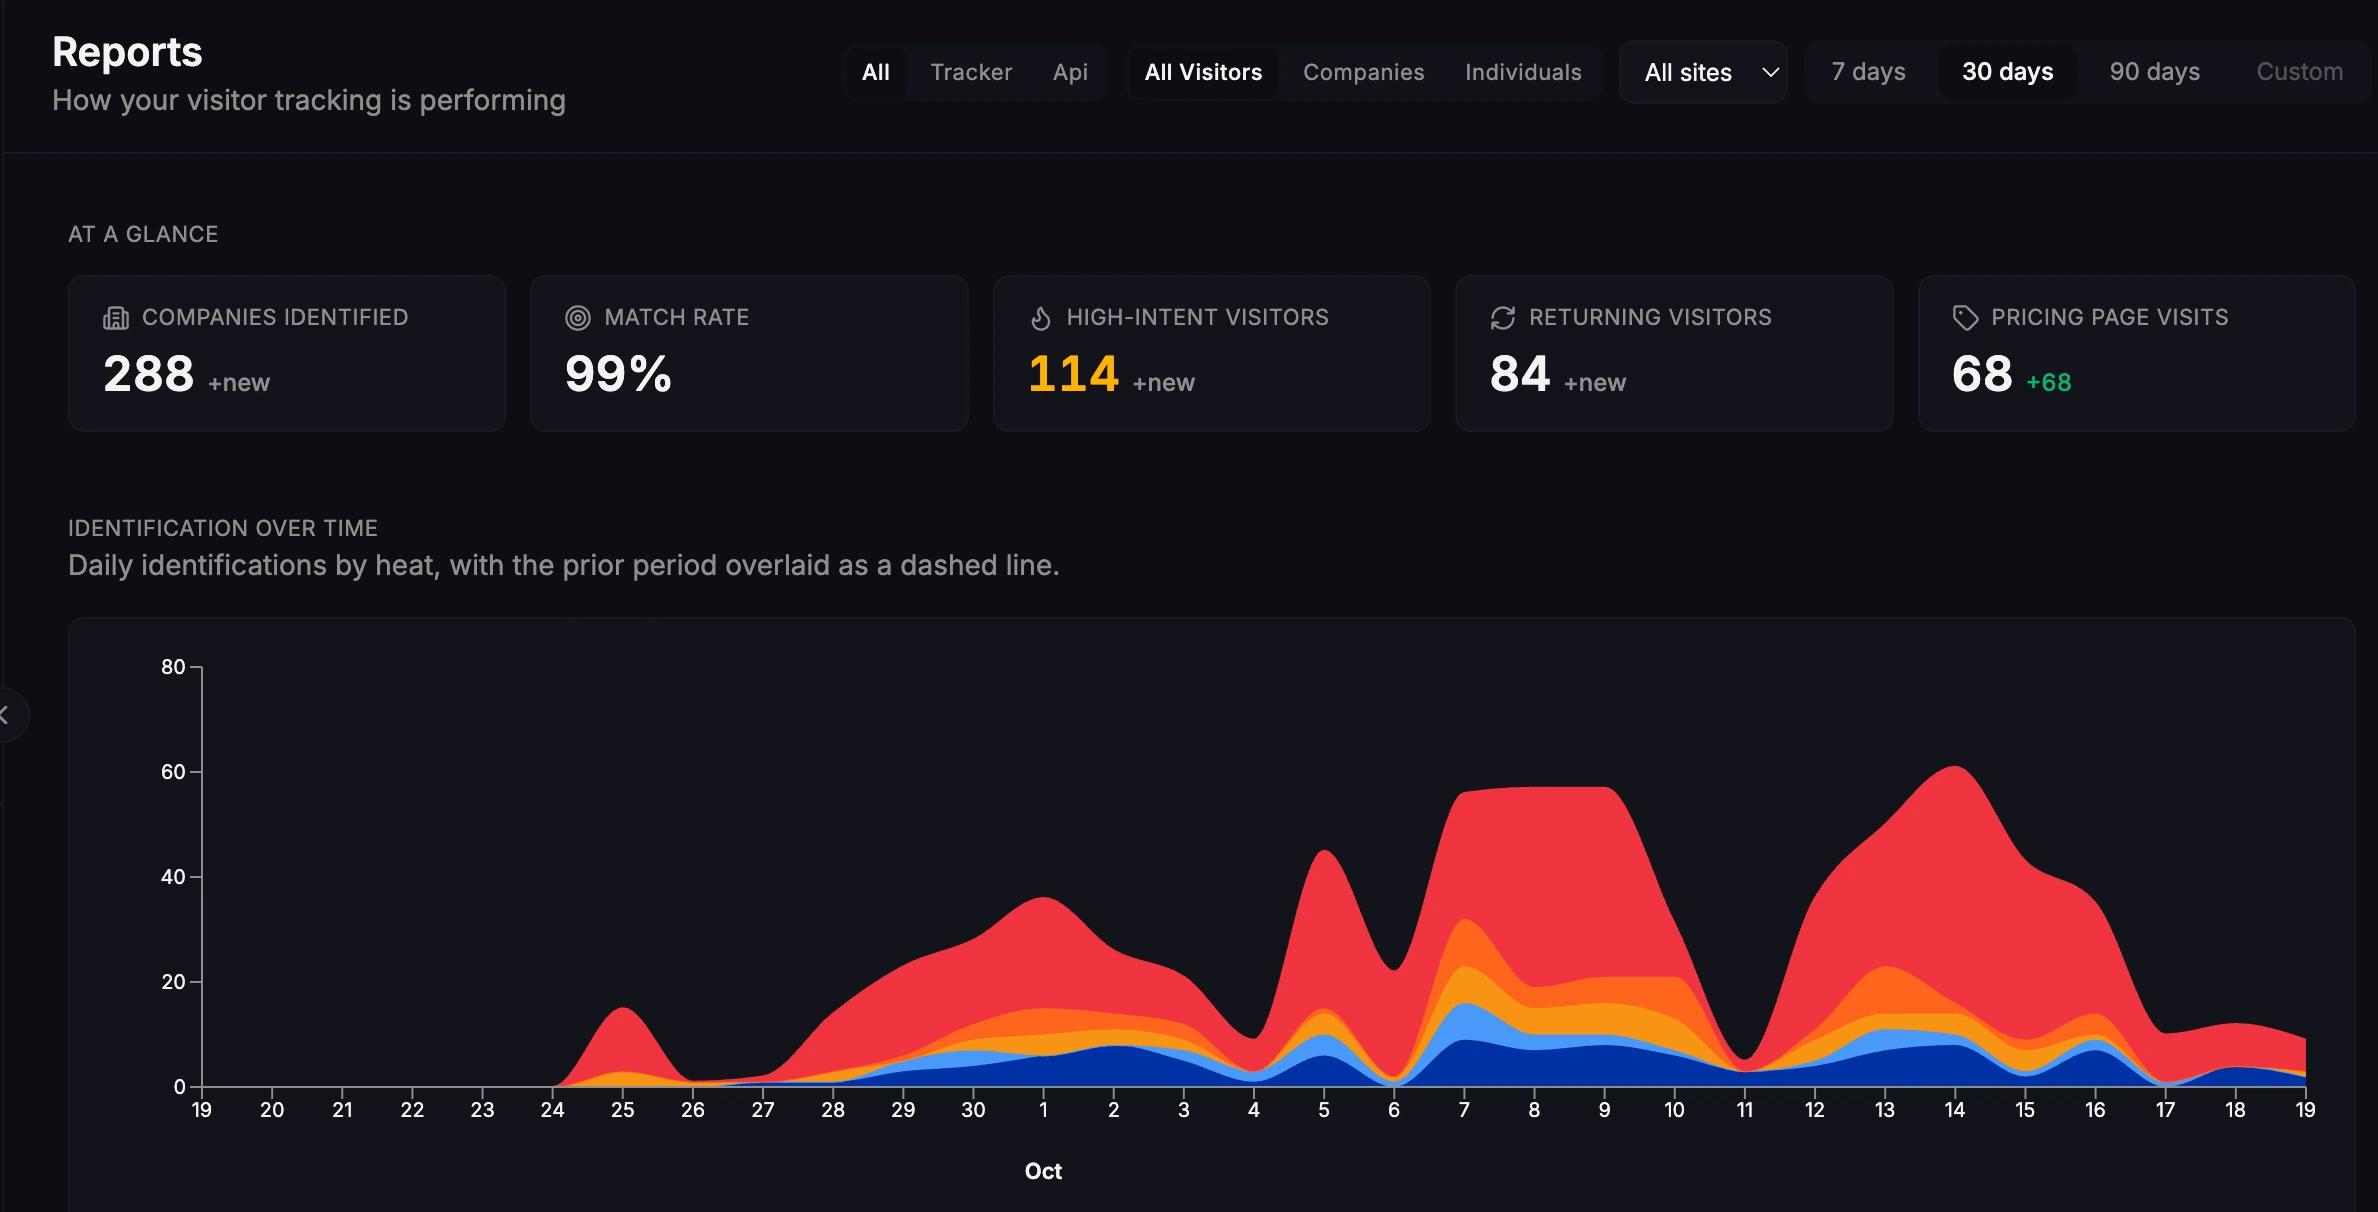Click the High-Intent Visitors flame icon
Viewport: 2378px width, 1212px height.
click(1040, 318)
